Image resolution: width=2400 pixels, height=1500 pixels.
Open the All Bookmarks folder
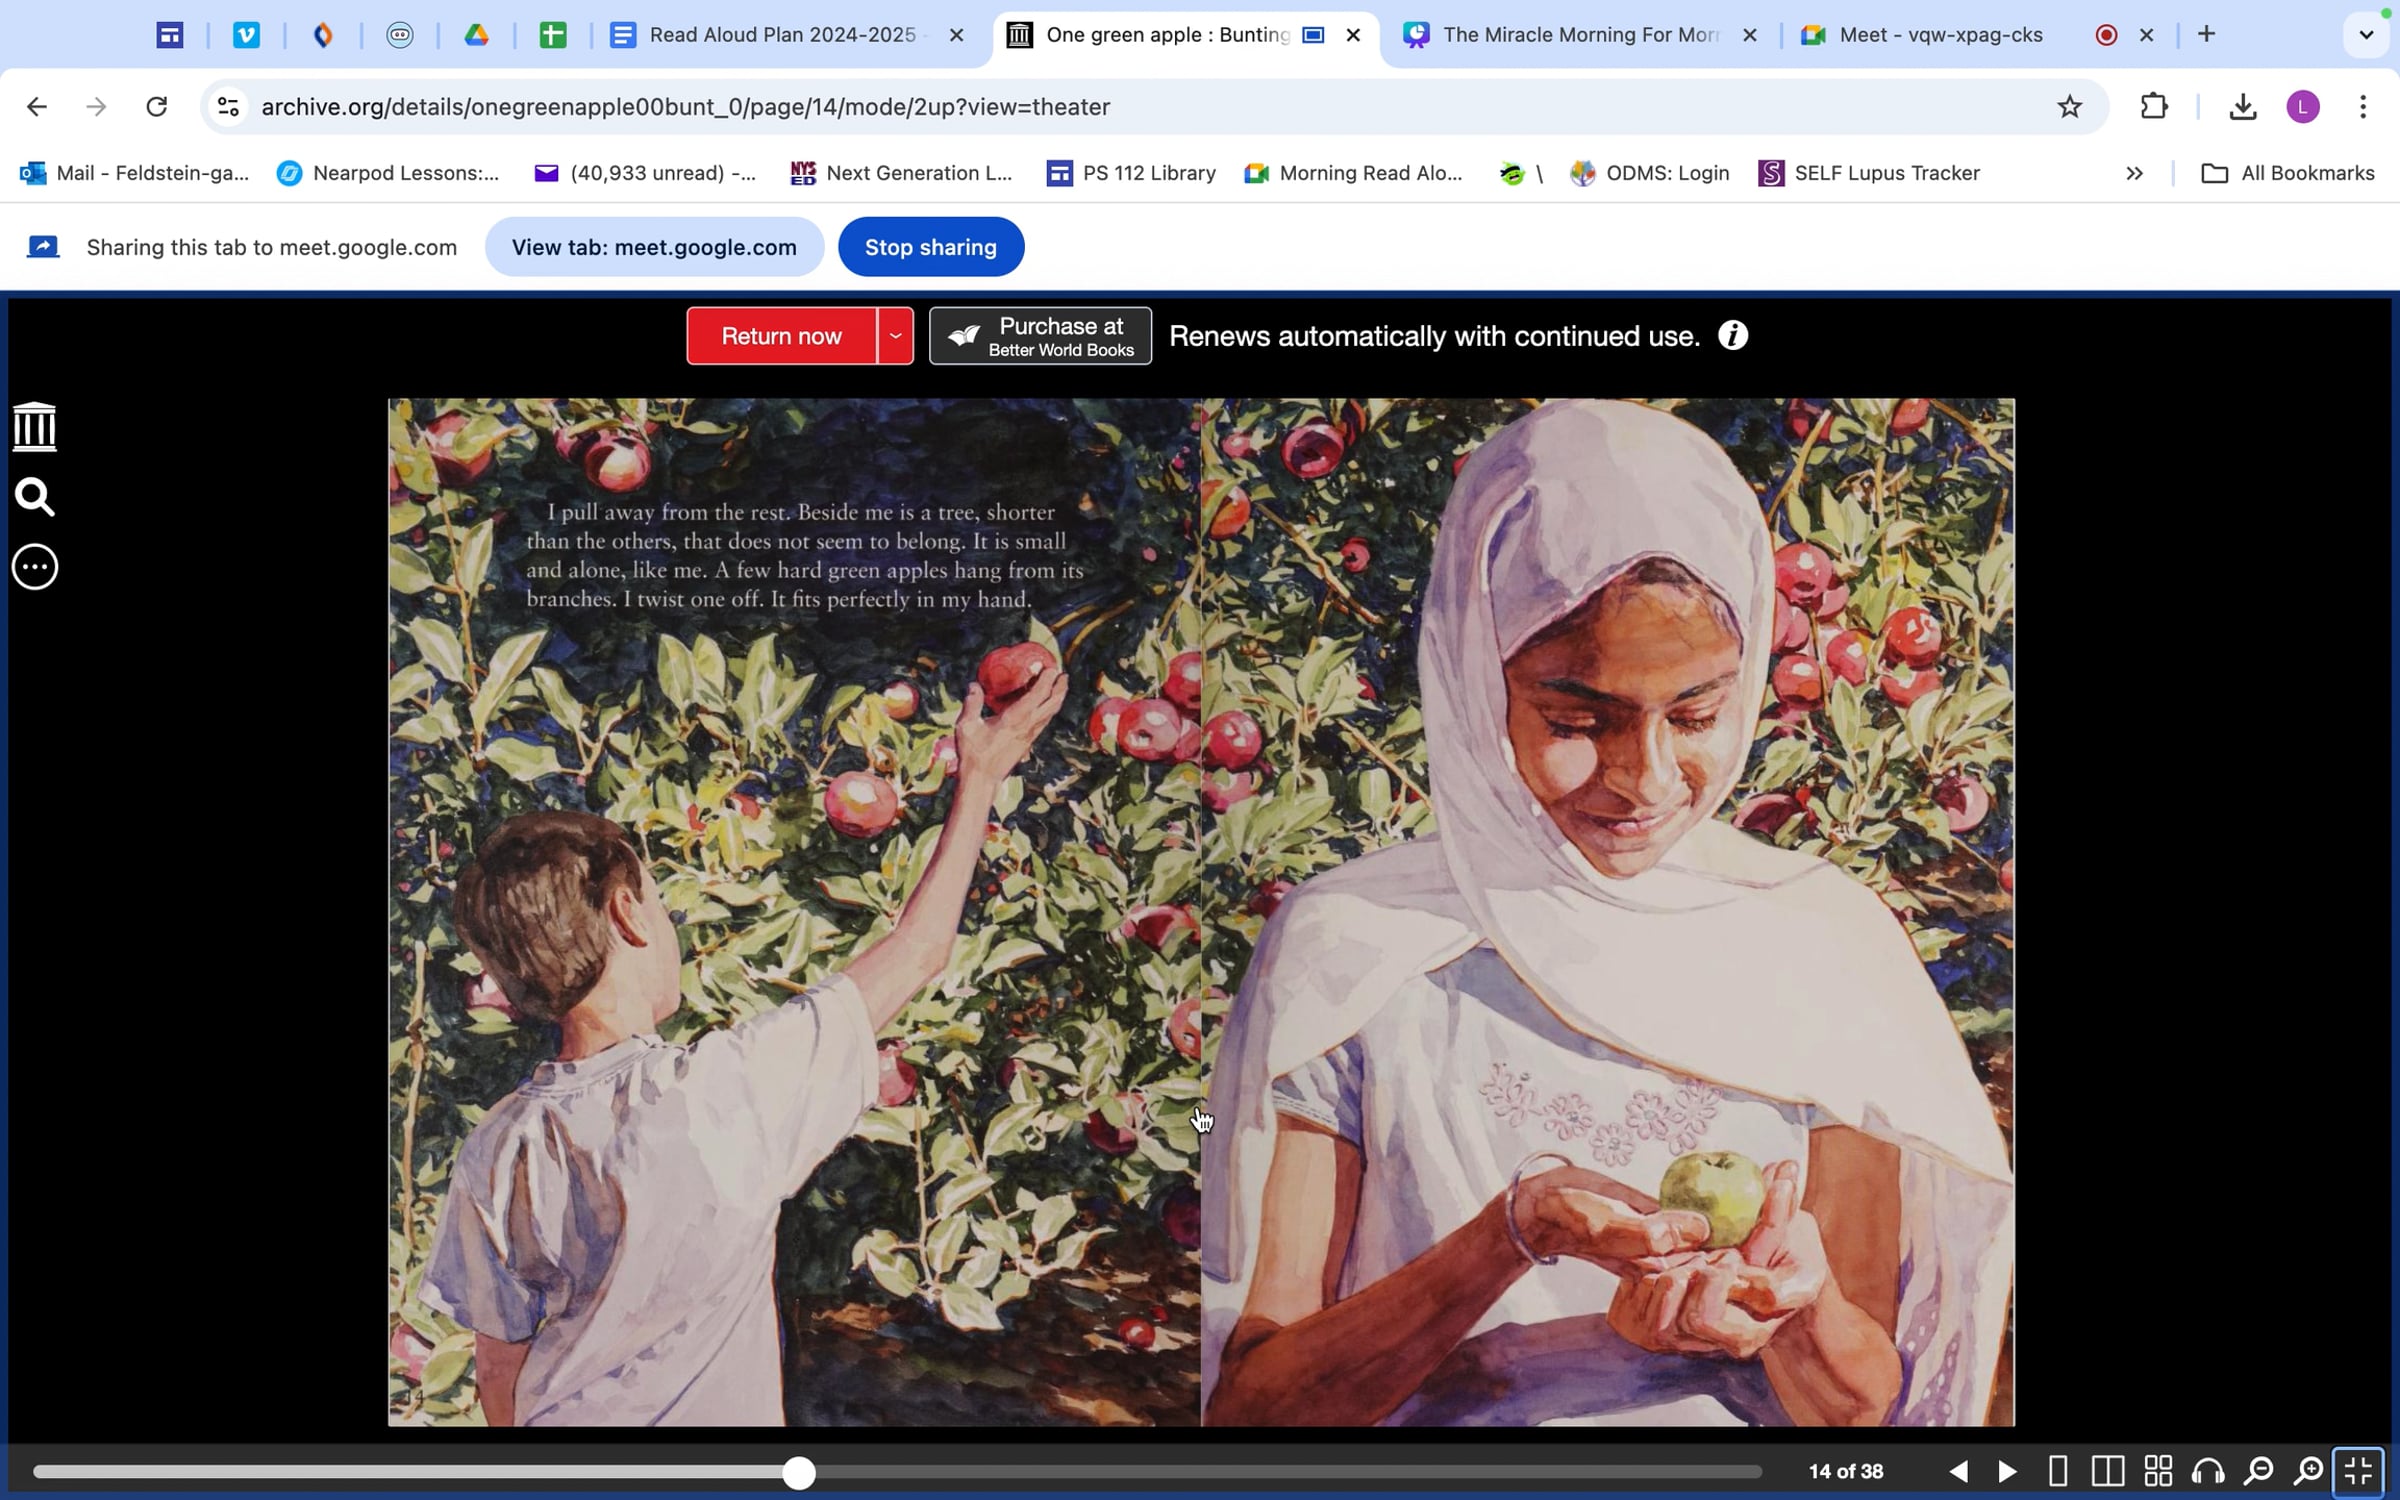pyautogui.click(x=2288, y=173)
